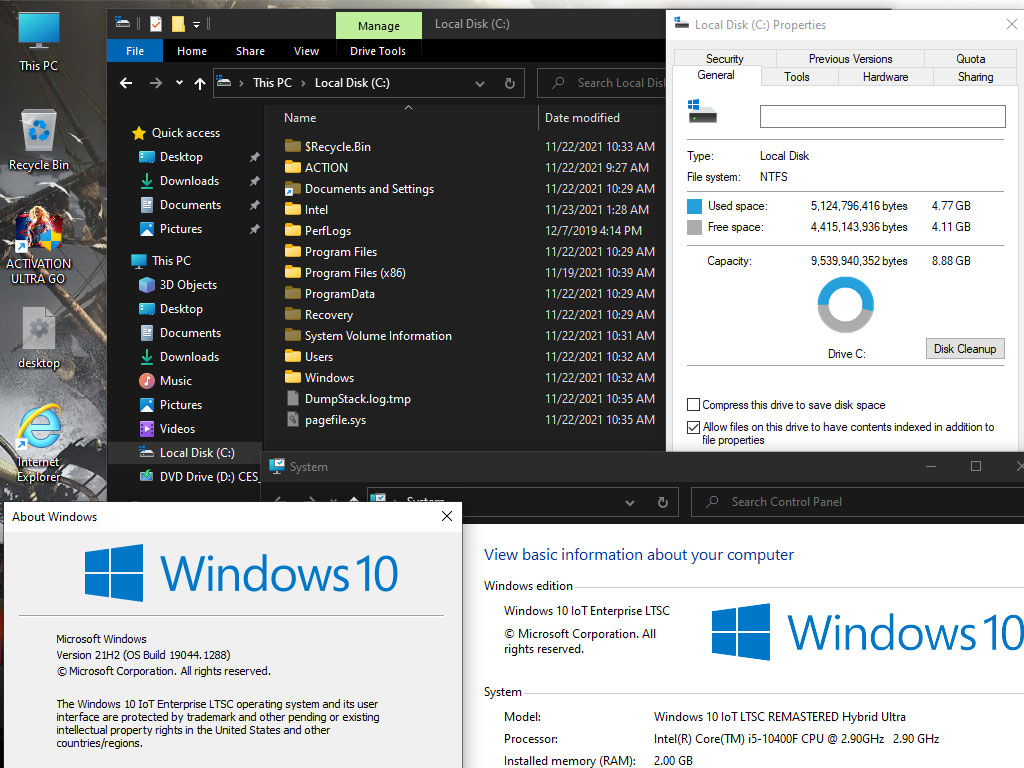Image resolution: width=1024 pixels, height=768 pixels.
Task: Switch to the Quota tab in Properties
Action: [x=970, y=59]
